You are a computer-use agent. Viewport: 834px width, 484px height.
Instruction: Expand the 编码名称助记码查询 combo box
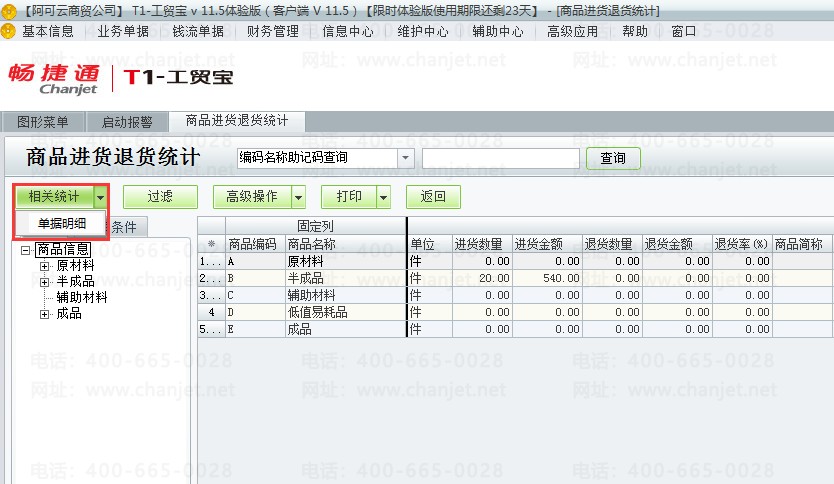click(x=405, y=158)
